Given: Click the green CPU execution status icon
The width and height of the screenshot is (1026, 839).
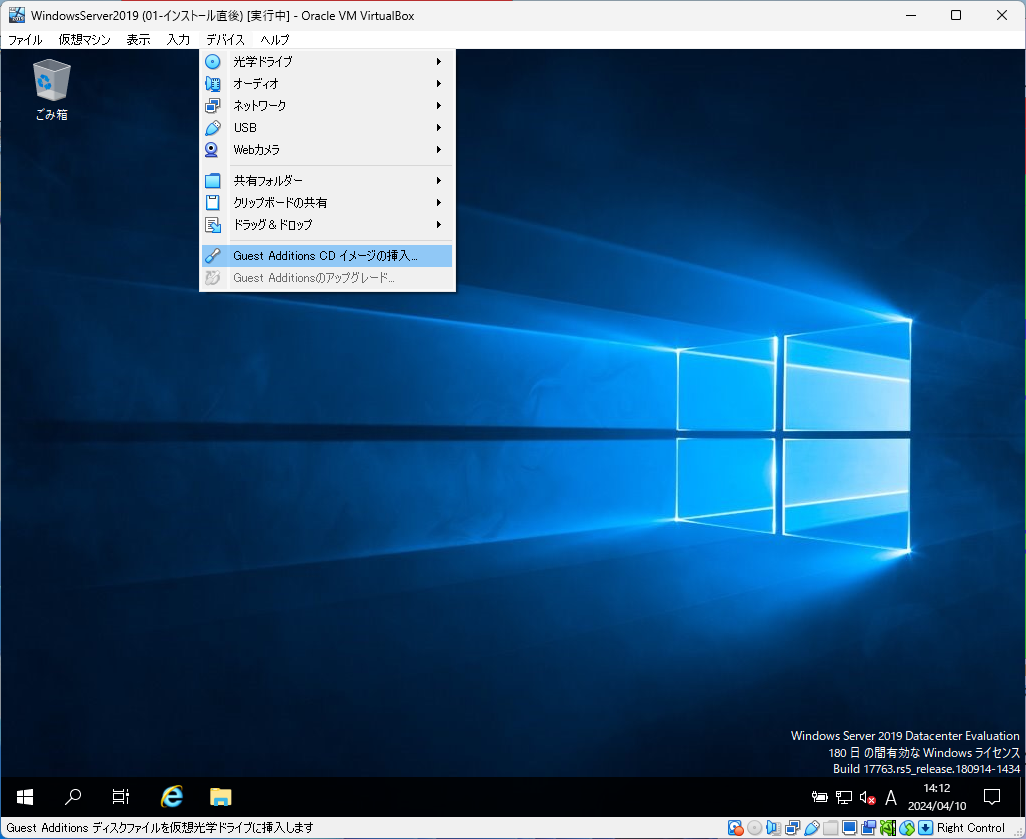Looking at the screenshot, I should point(887,828).
